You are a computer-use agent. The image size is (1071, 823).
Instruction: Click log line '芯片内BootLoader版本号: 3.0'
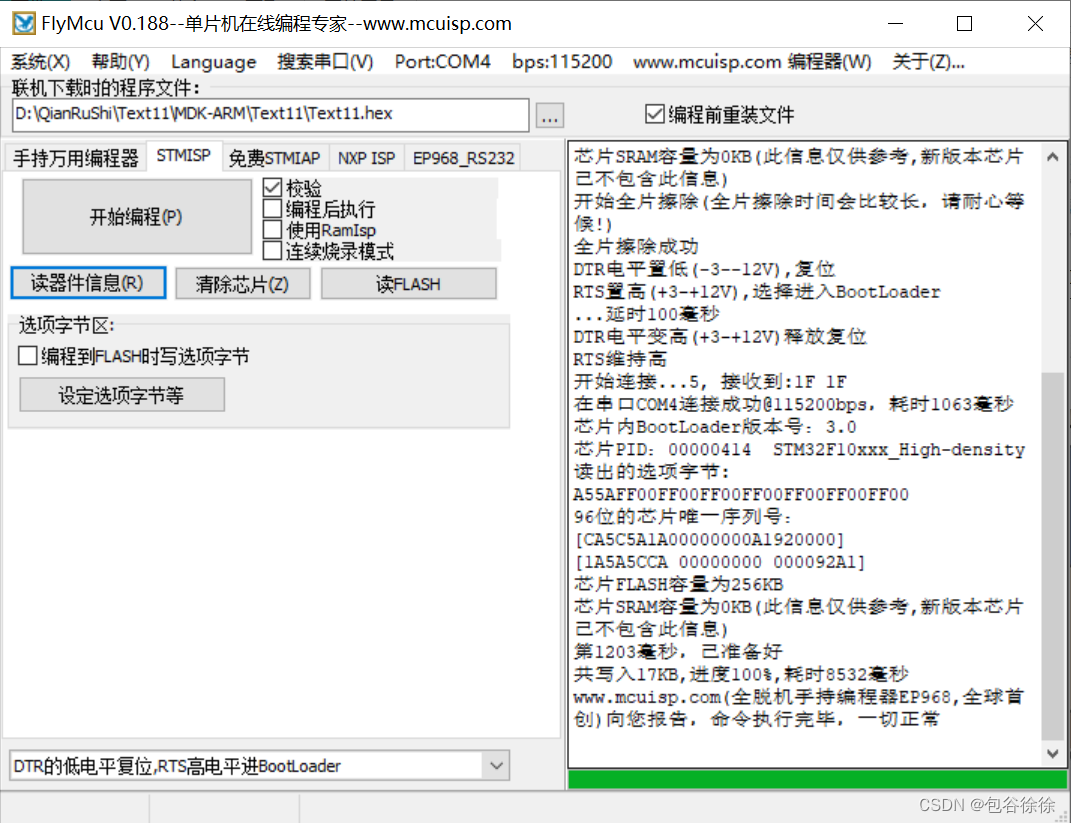(715, 427)
